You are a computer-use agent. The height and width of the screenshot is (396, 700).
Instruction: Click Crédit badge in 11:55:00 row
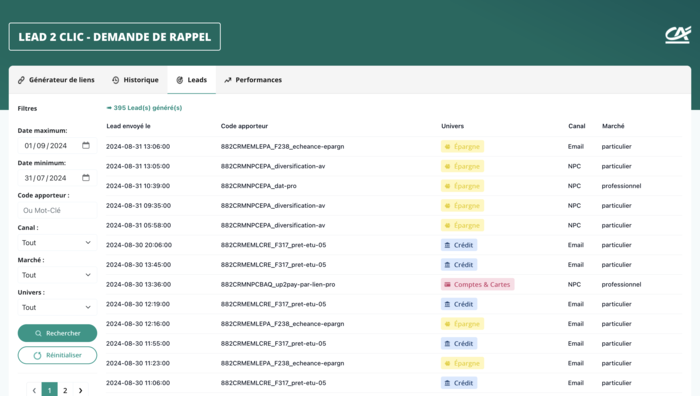[x=459, y=343]
